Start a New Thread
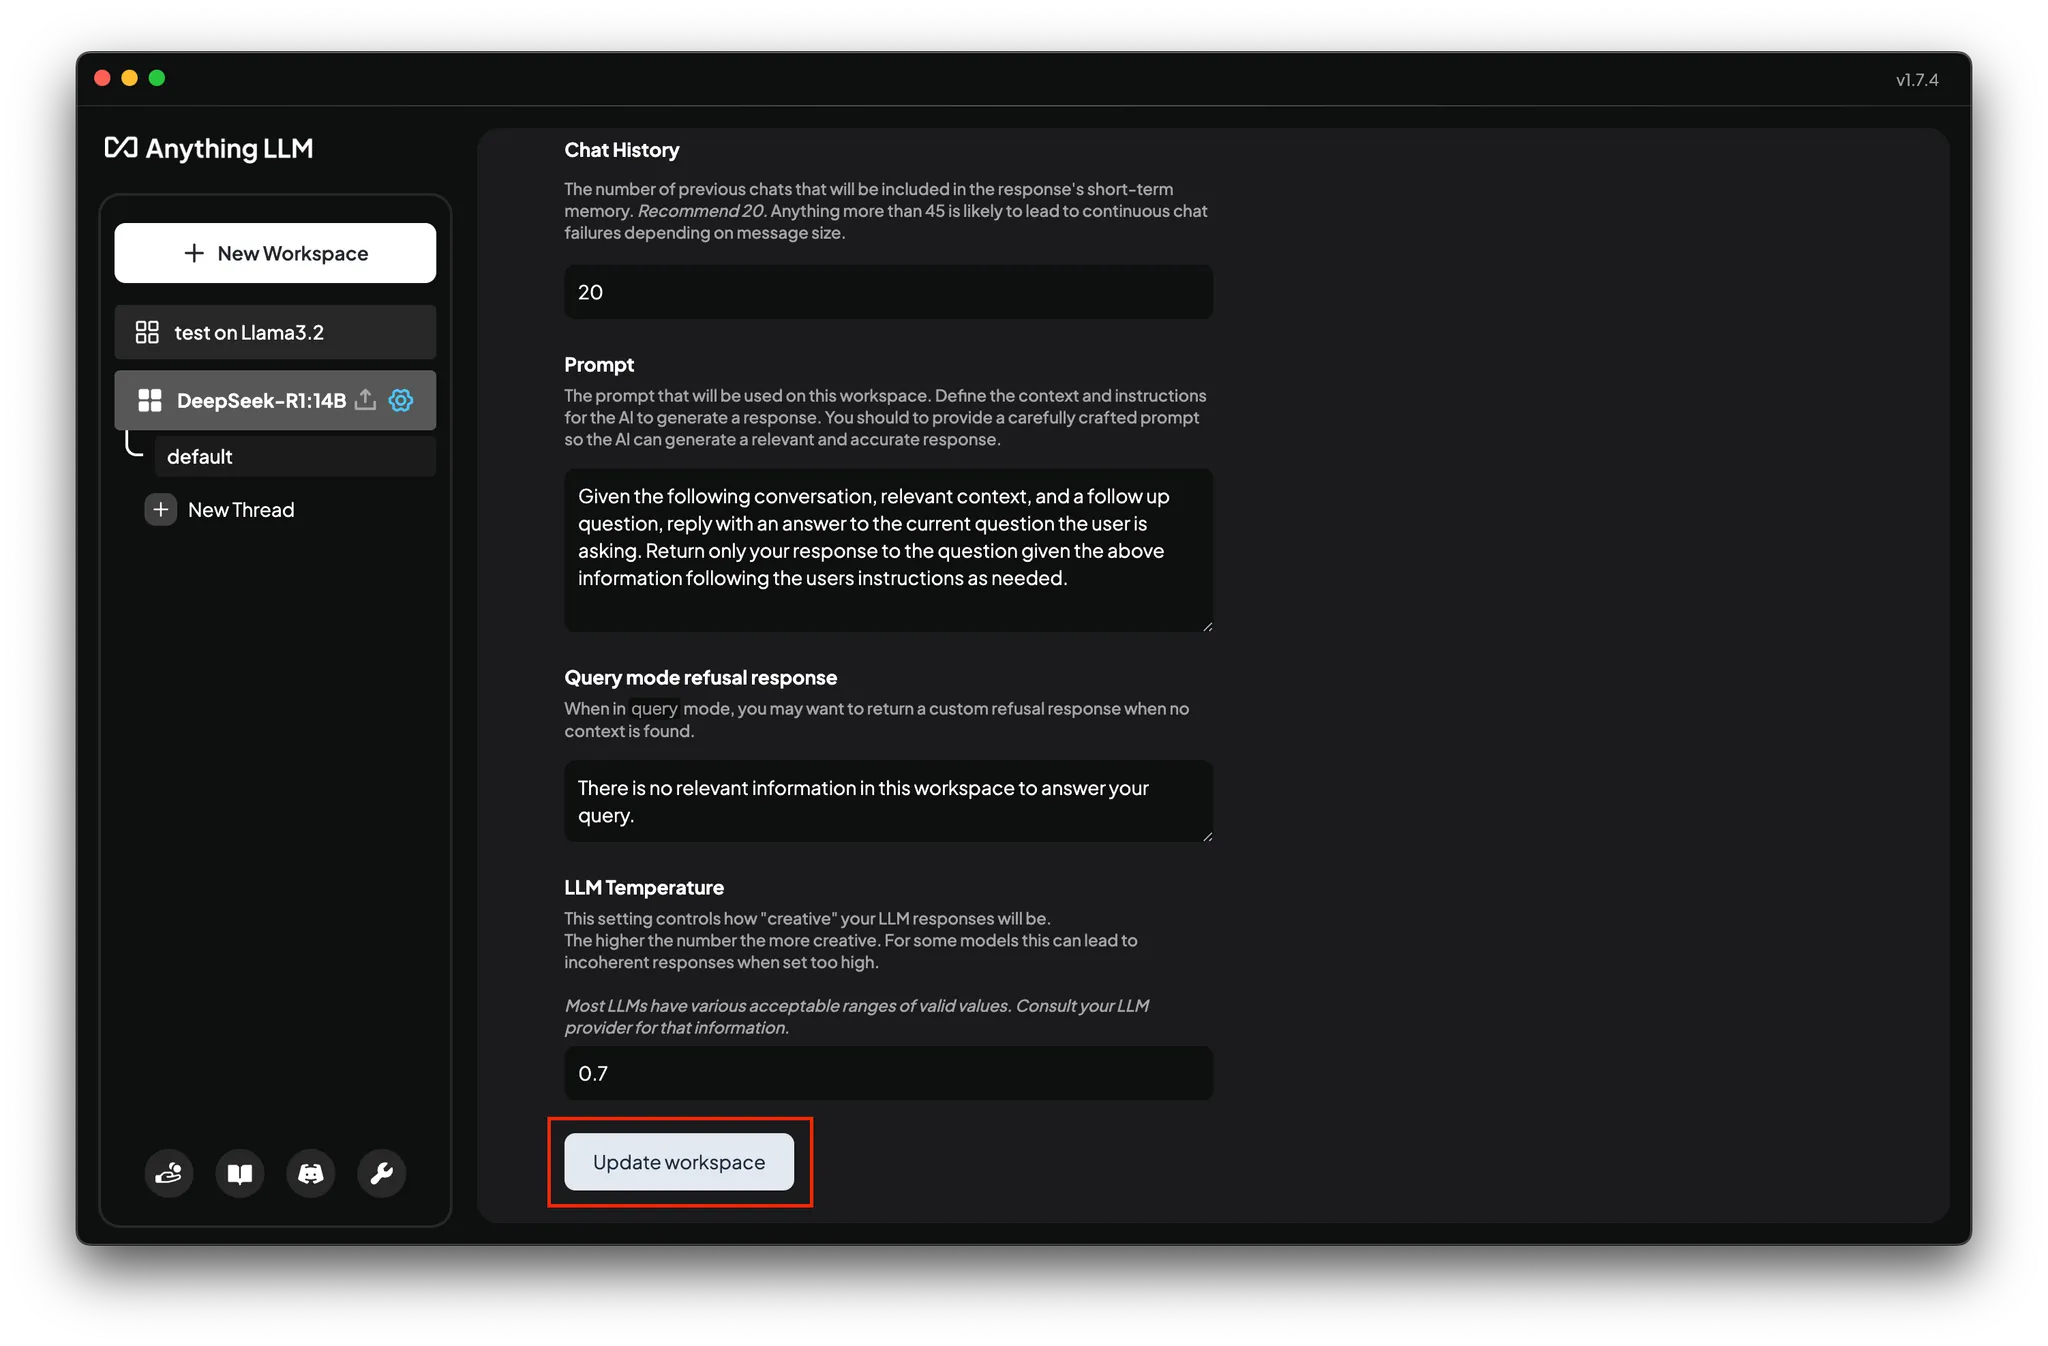Image resolution: width=2048 pixels, height=1346 pixels. click(240, 510)
